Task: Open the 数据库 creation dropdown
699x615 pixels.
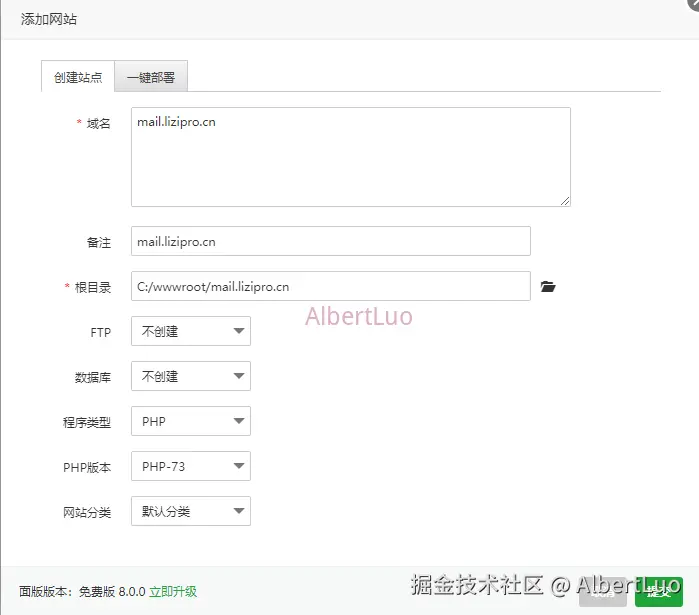Action: (x=191, y=376)
